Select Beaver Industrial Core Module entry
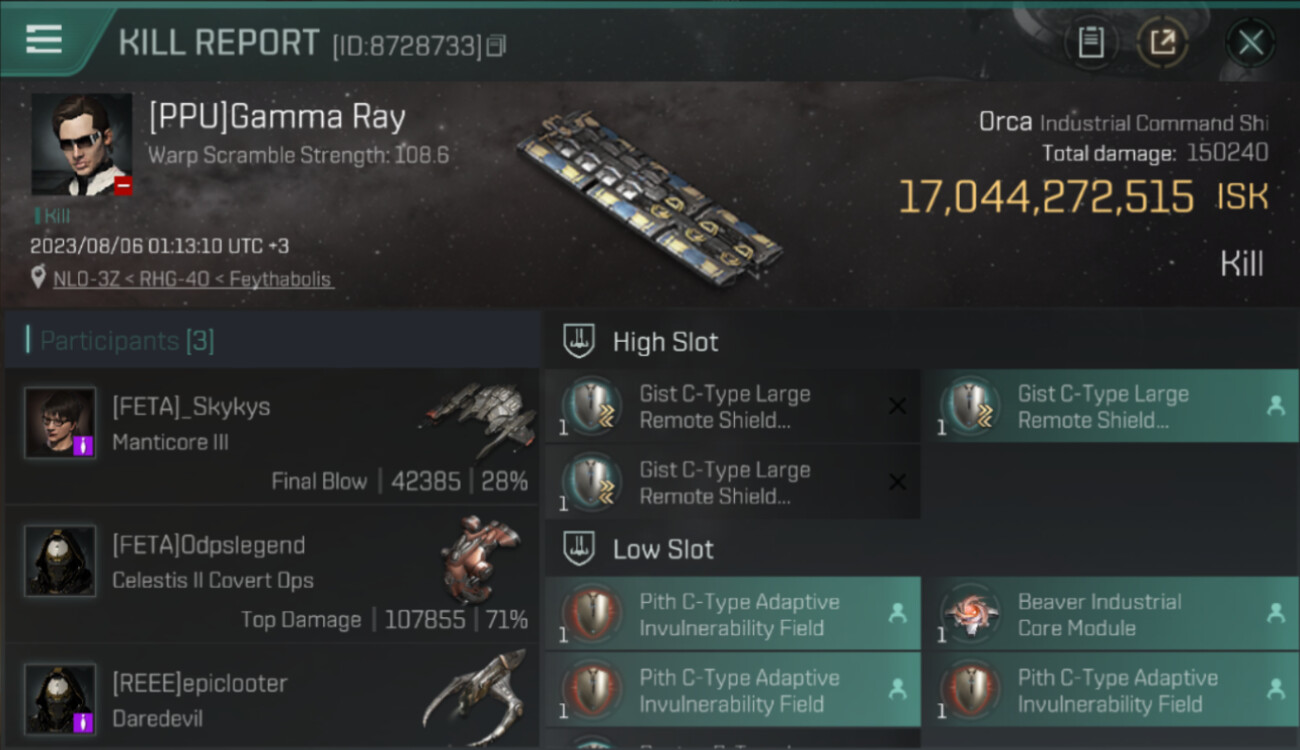This screenshot has height=750, width=1300. click(x=1110, y=614)
